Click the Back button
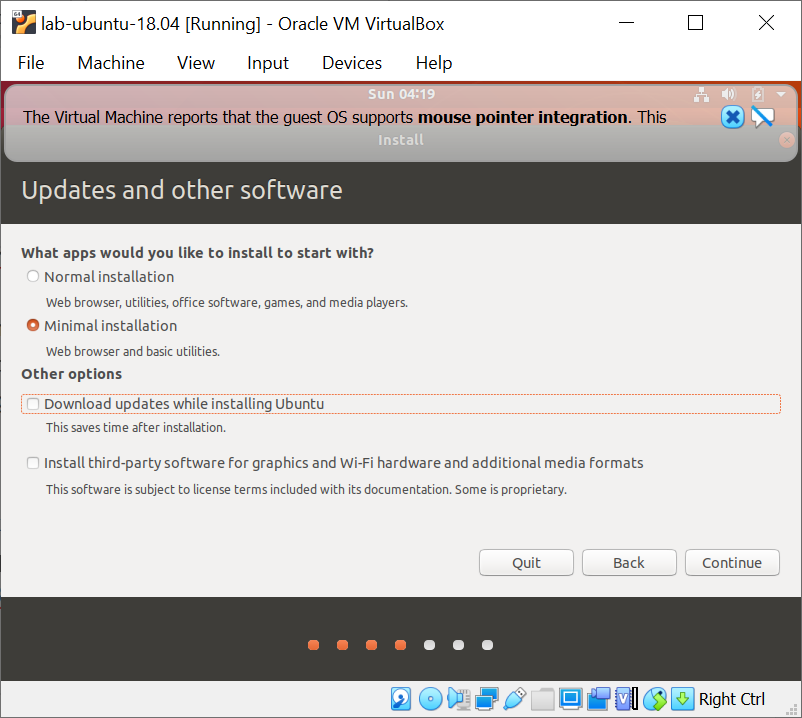Viewport: 802px width, 718px height. (x=629, y=563)
